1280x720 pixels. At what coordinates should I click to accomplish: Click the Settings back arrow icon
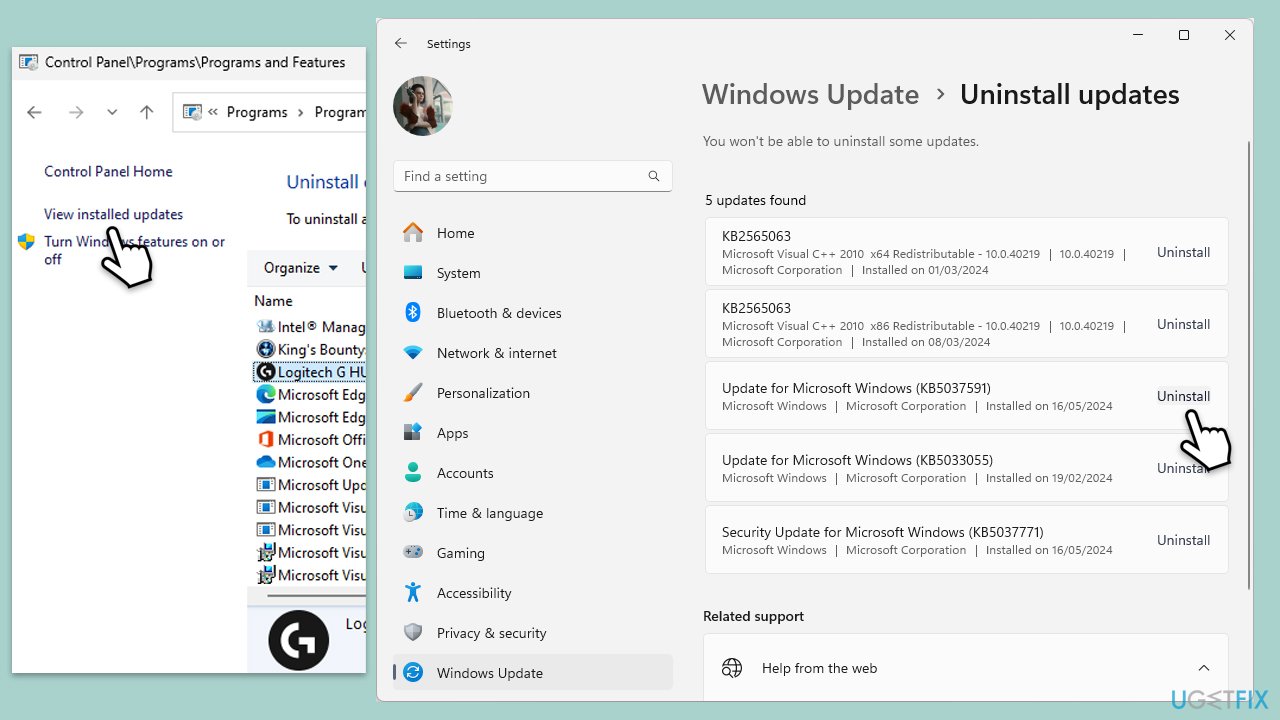[401, 43]
